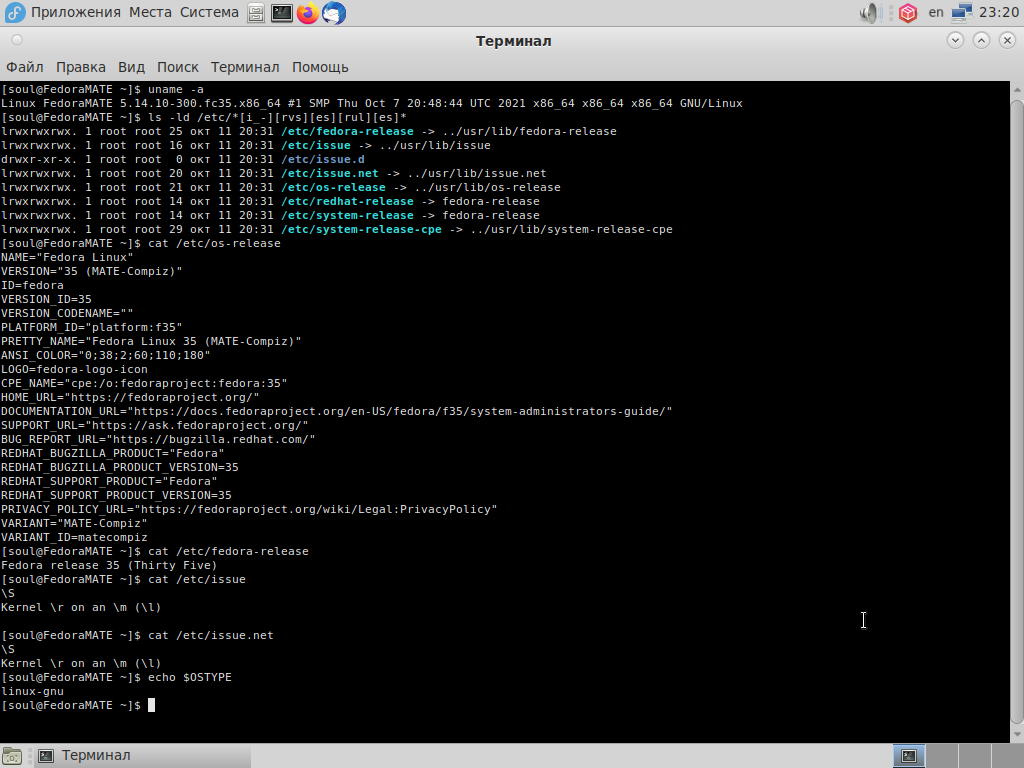The height and width of the screenshot is (768, 1024).
Task: Click the 'uname -a' command text
Action: click(x=176, y=89)
